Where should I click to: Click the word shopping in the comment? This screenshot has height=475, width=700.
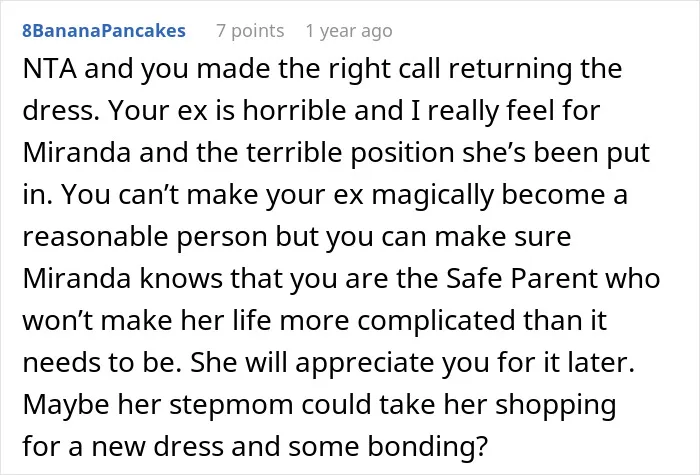(555, 405)
